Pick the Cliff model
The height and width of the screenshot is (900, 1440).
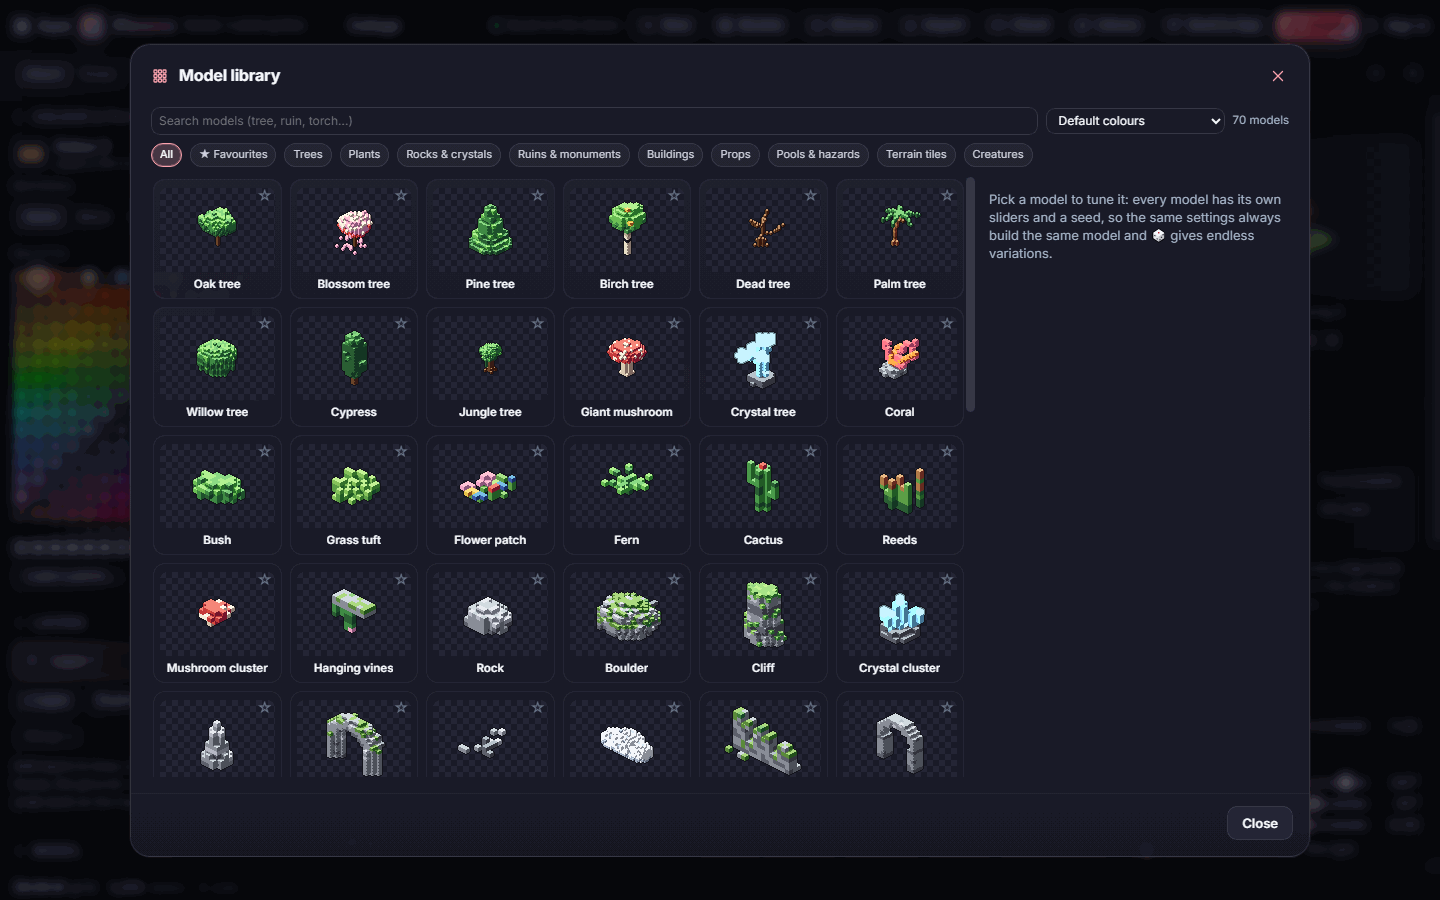763,623
